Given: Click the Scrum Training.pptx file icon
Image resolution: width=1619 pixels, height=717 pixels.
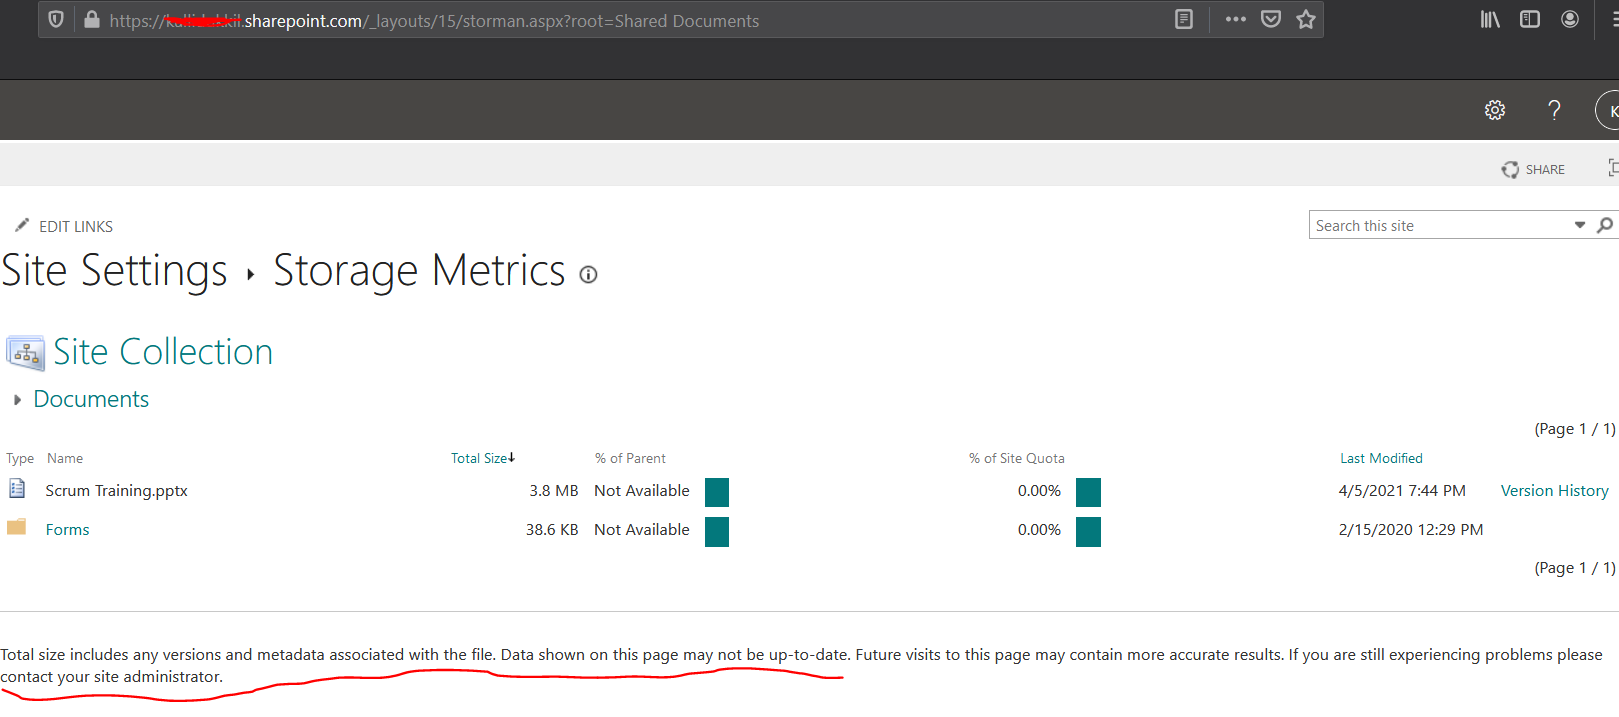Looking at the screenshot, I should tap(17, 489).
